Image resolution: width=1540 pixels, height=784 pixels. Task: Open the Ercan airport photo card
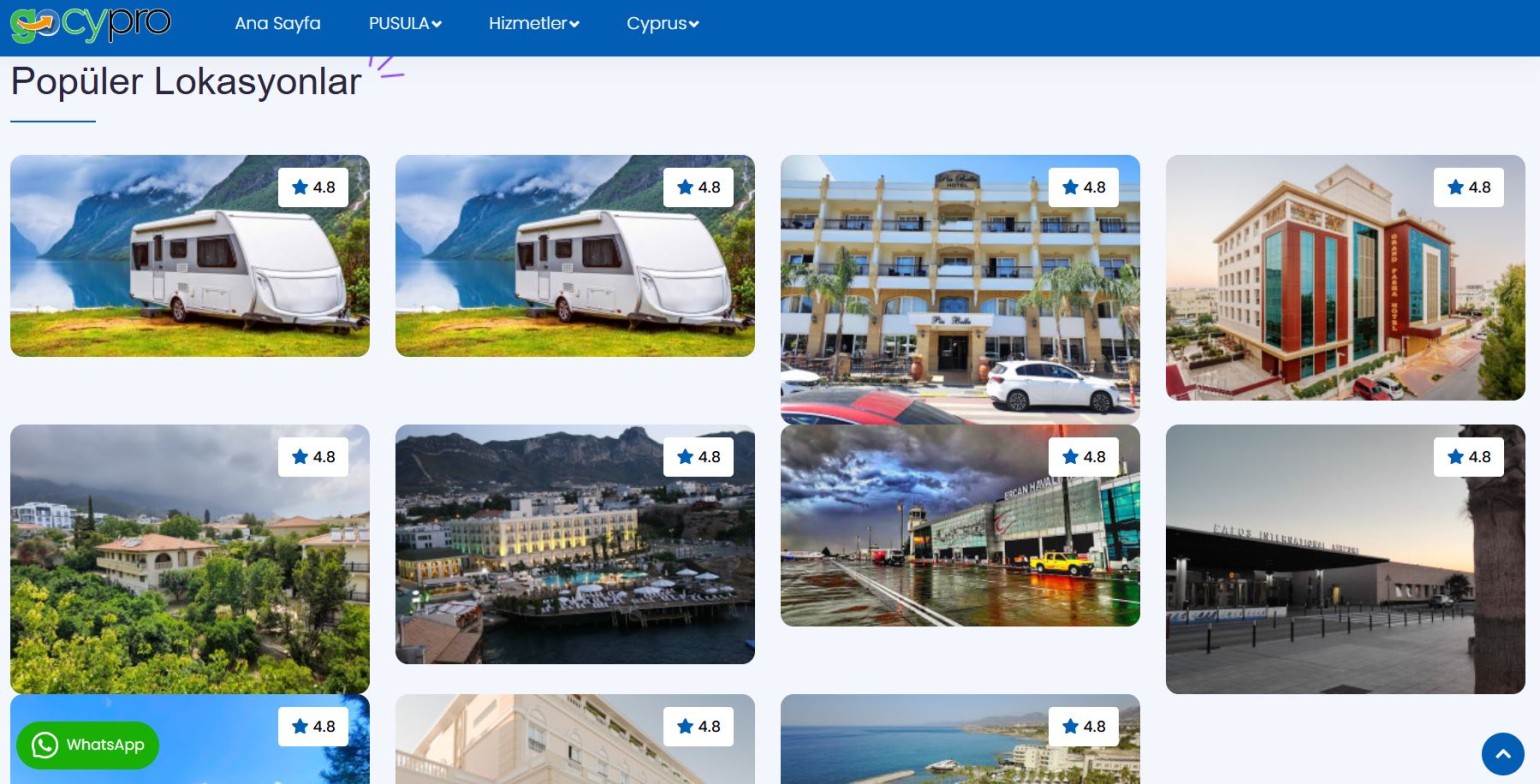[x=960, y=526]
